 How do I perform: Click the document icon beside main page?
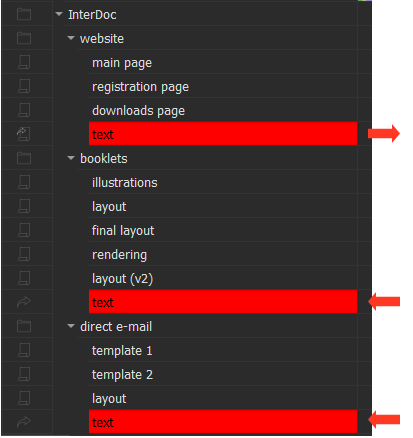point(24,62)
